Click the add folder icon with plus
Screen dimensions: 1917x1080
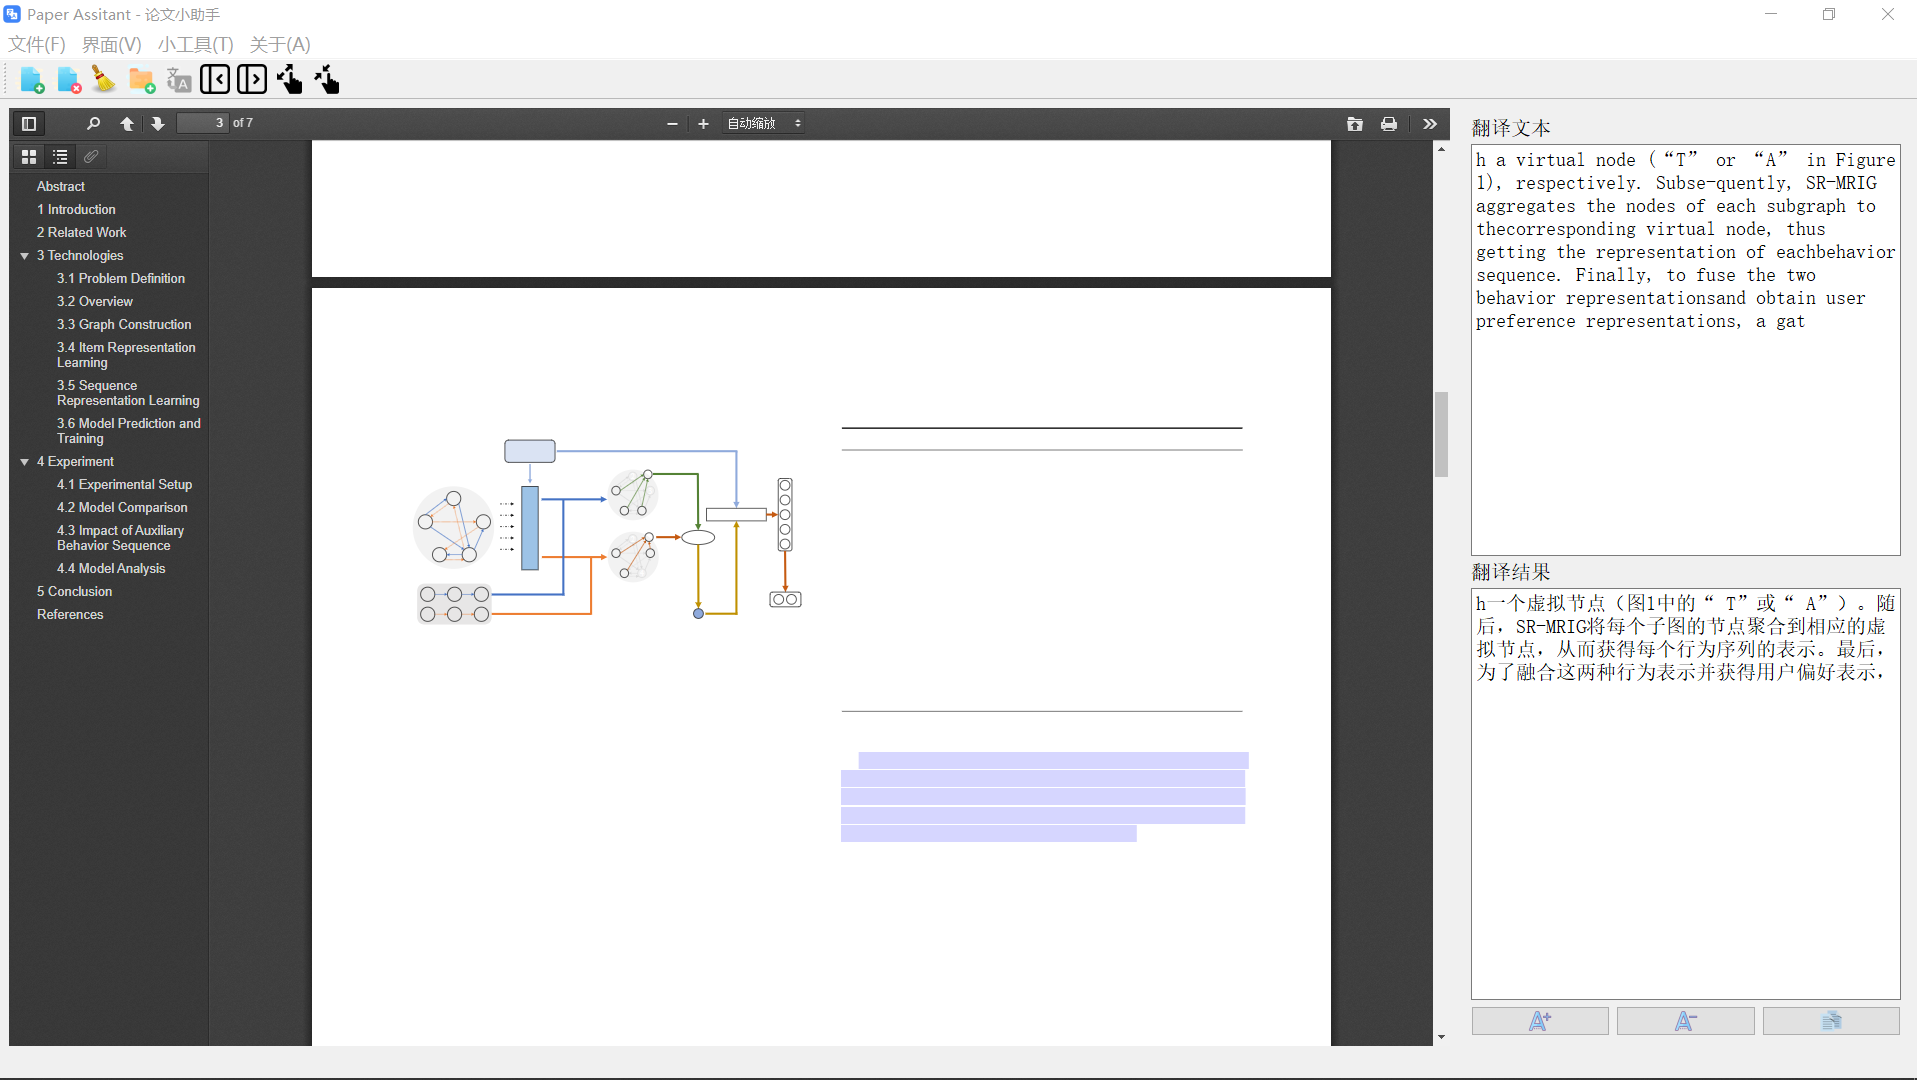click(141, 80)
